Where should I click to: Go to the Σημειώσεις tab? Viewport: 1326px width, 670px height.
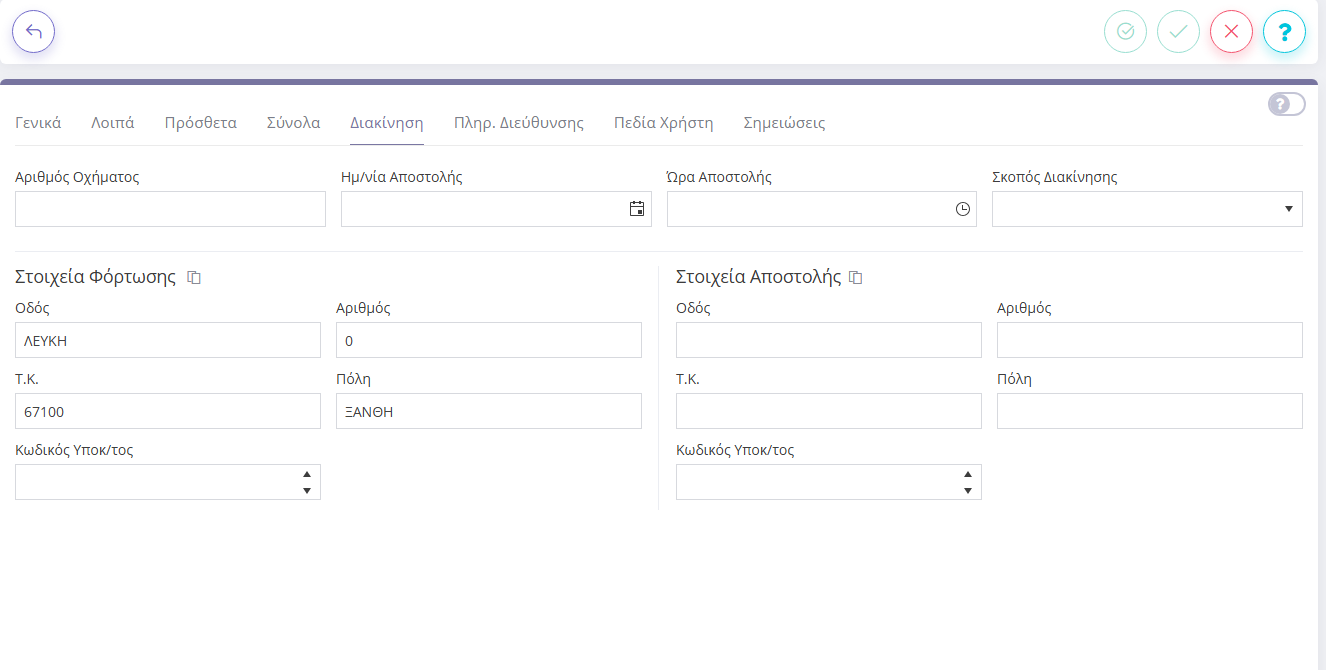coord(784,123)
